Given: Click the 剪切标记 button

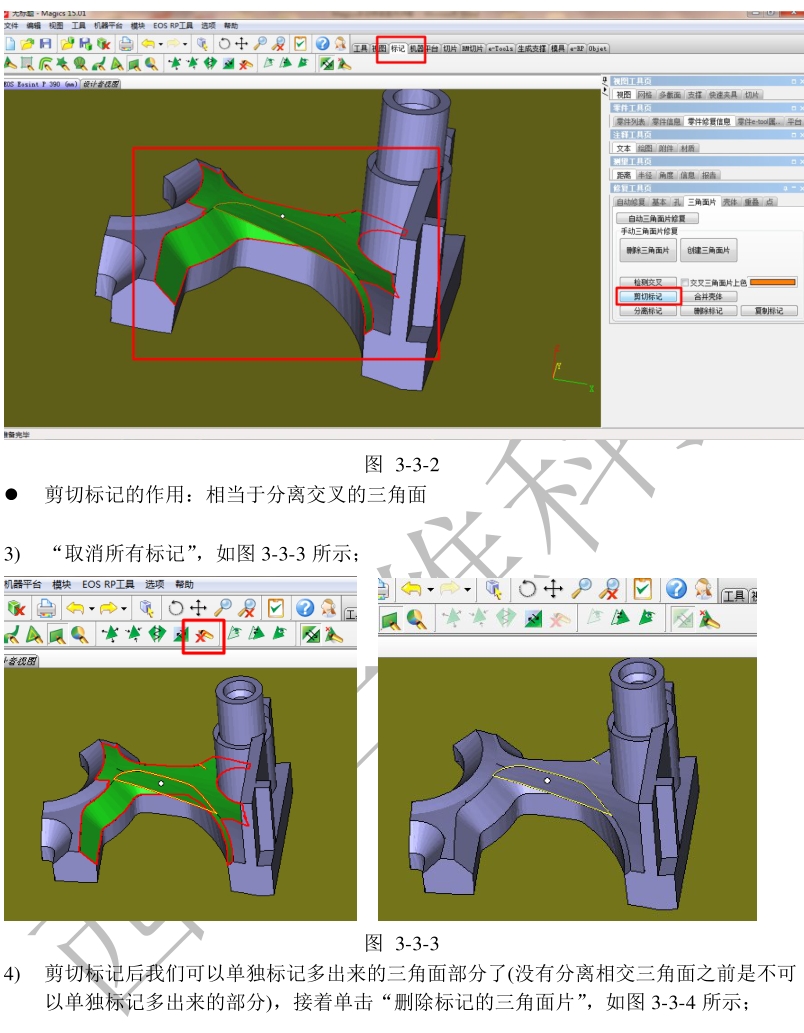Looking at the screenshot, I should tap(647, 297).
